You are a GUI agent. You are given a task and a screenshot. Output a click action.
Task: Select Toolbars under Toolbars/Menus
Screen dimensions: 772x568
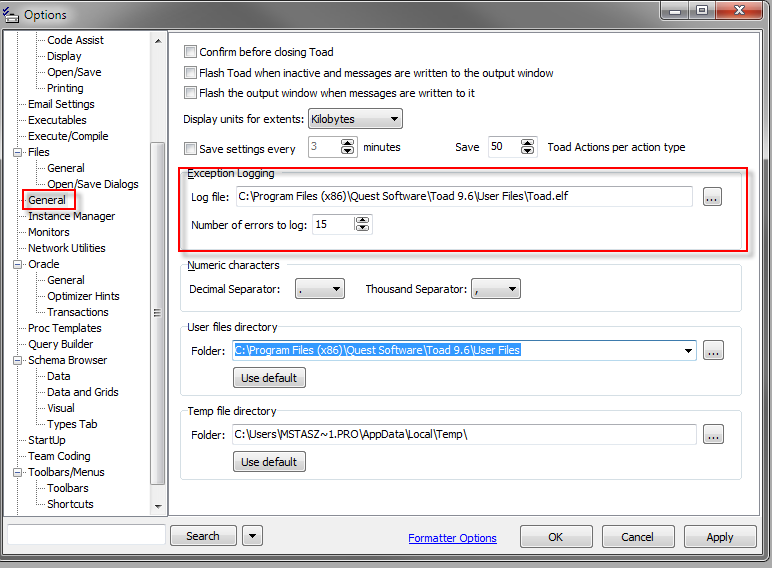[68, 488]
